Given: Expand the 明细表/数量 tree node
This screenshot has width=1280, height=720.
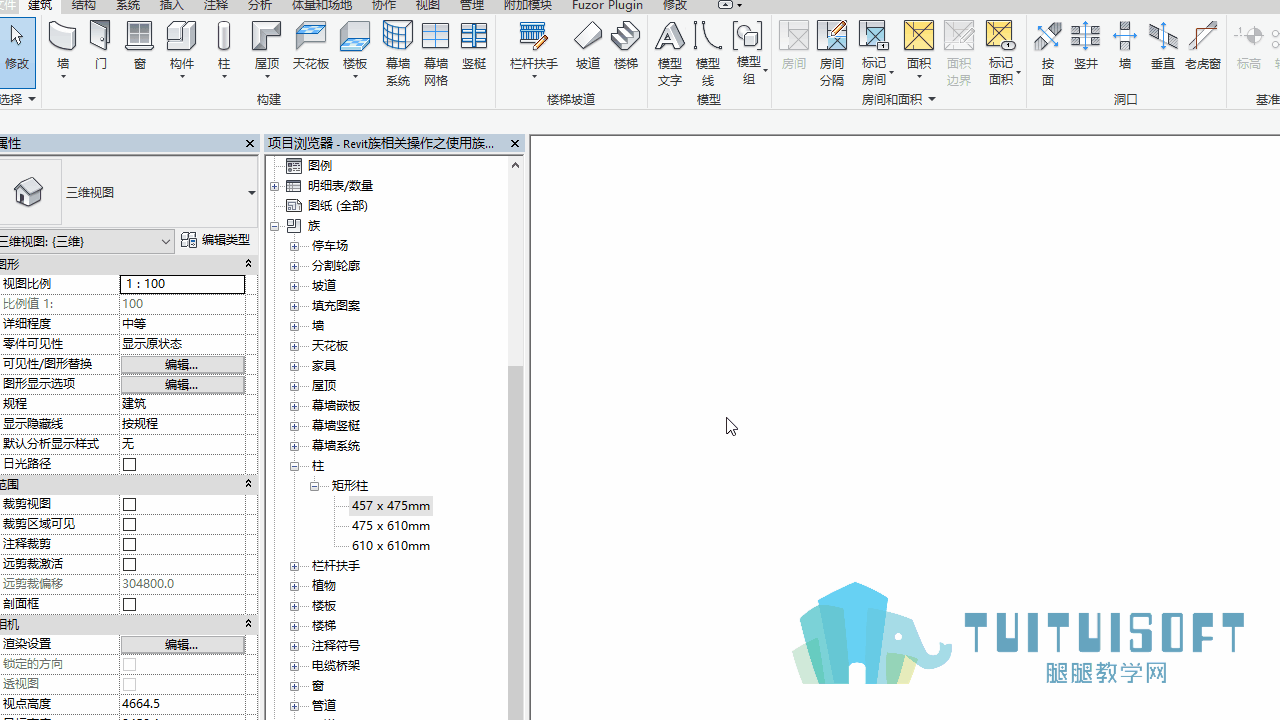Looking at the screenshot, I should click(275, 185).
